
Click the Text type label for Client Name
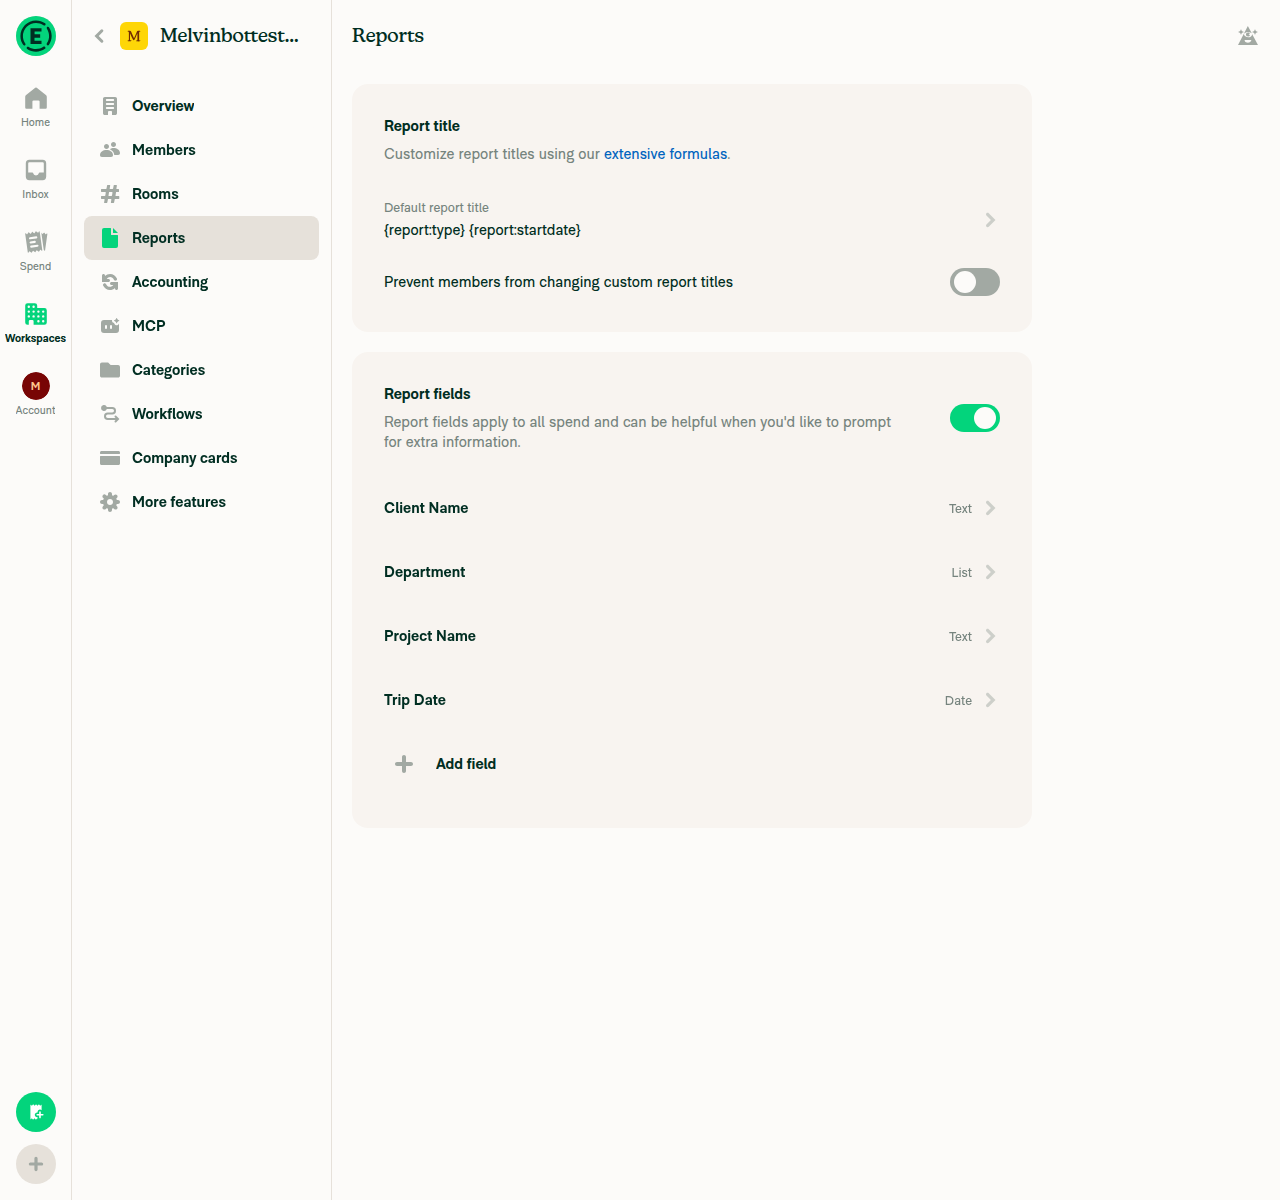click(x=960, y=509)
